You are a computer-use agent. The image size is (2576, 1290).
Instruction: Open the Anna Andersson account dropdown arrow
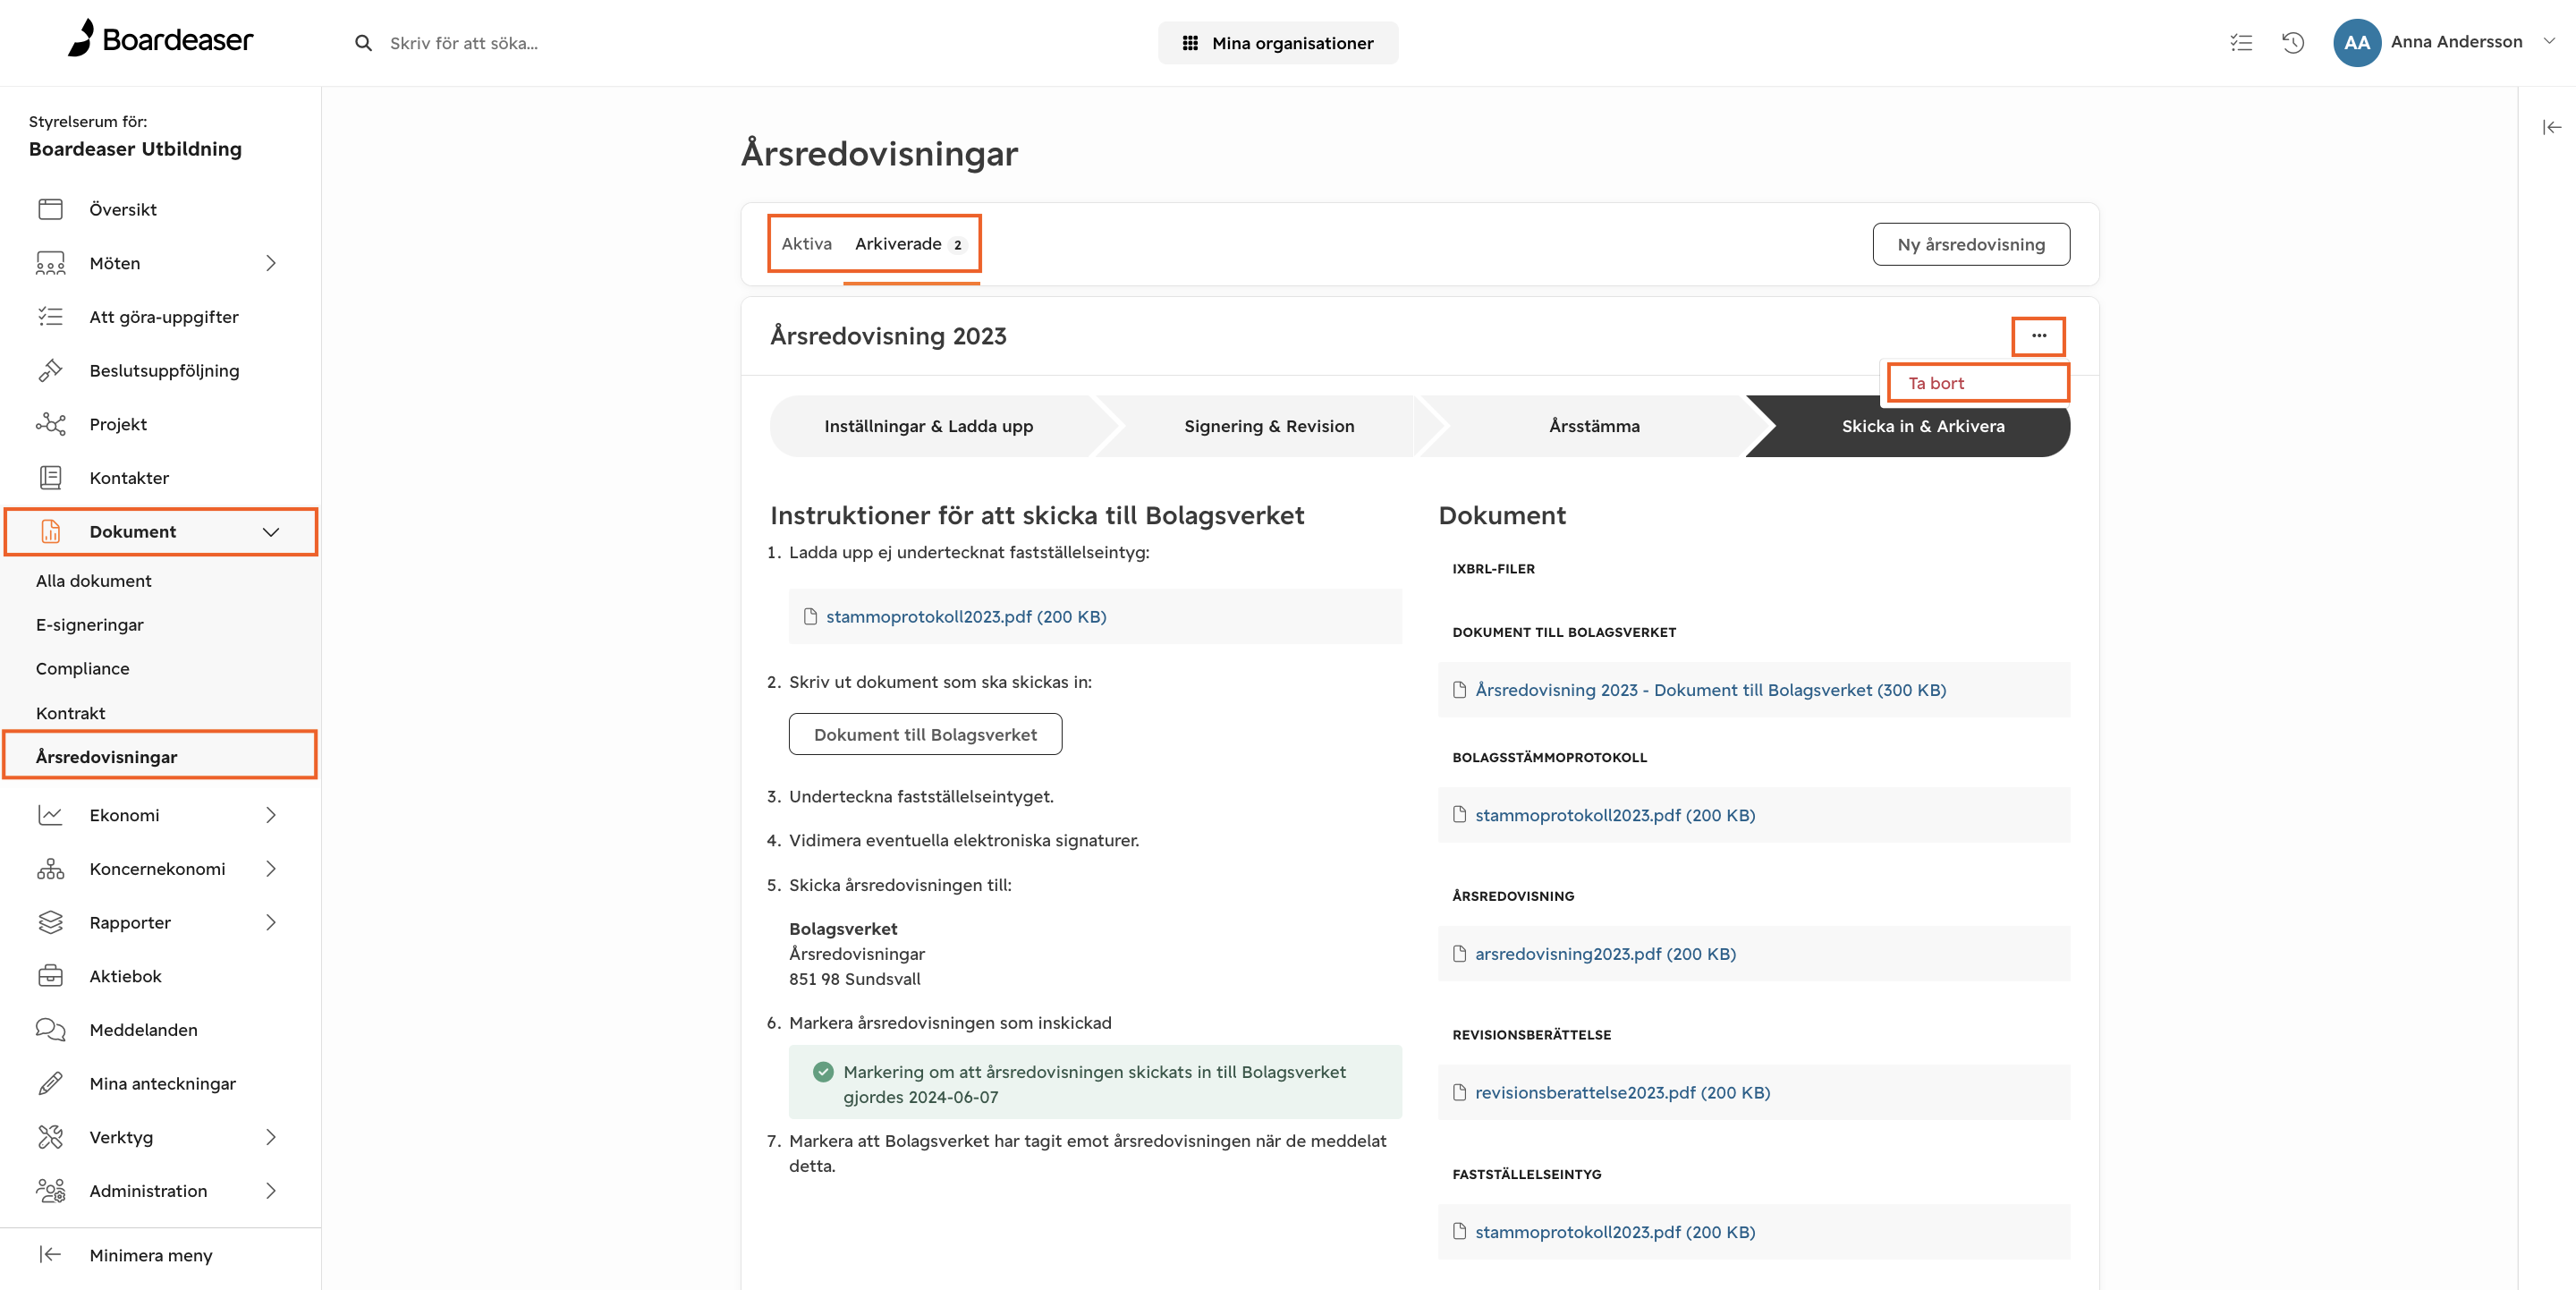pos(2549,42)
